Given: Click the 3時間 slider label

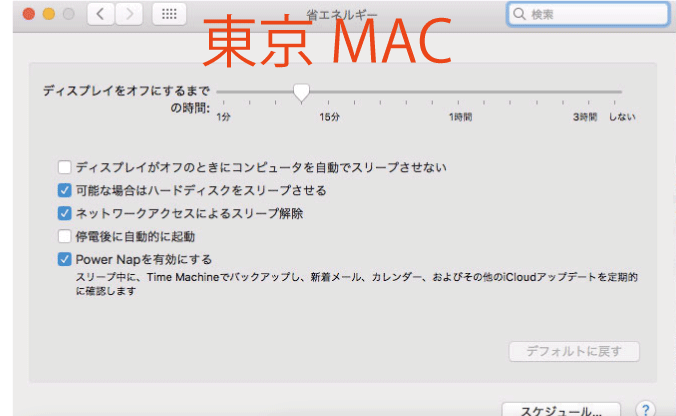Looking at the screenshot, I should [x=585, y=117].
